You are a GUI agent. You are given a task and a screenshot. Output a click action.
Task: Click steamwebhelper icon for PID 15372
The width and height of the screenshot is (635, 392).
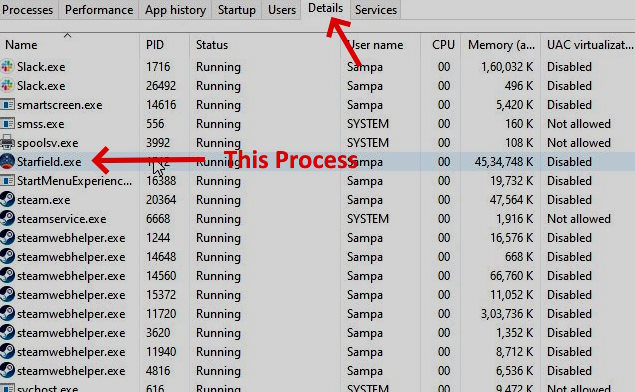point(7,295)
